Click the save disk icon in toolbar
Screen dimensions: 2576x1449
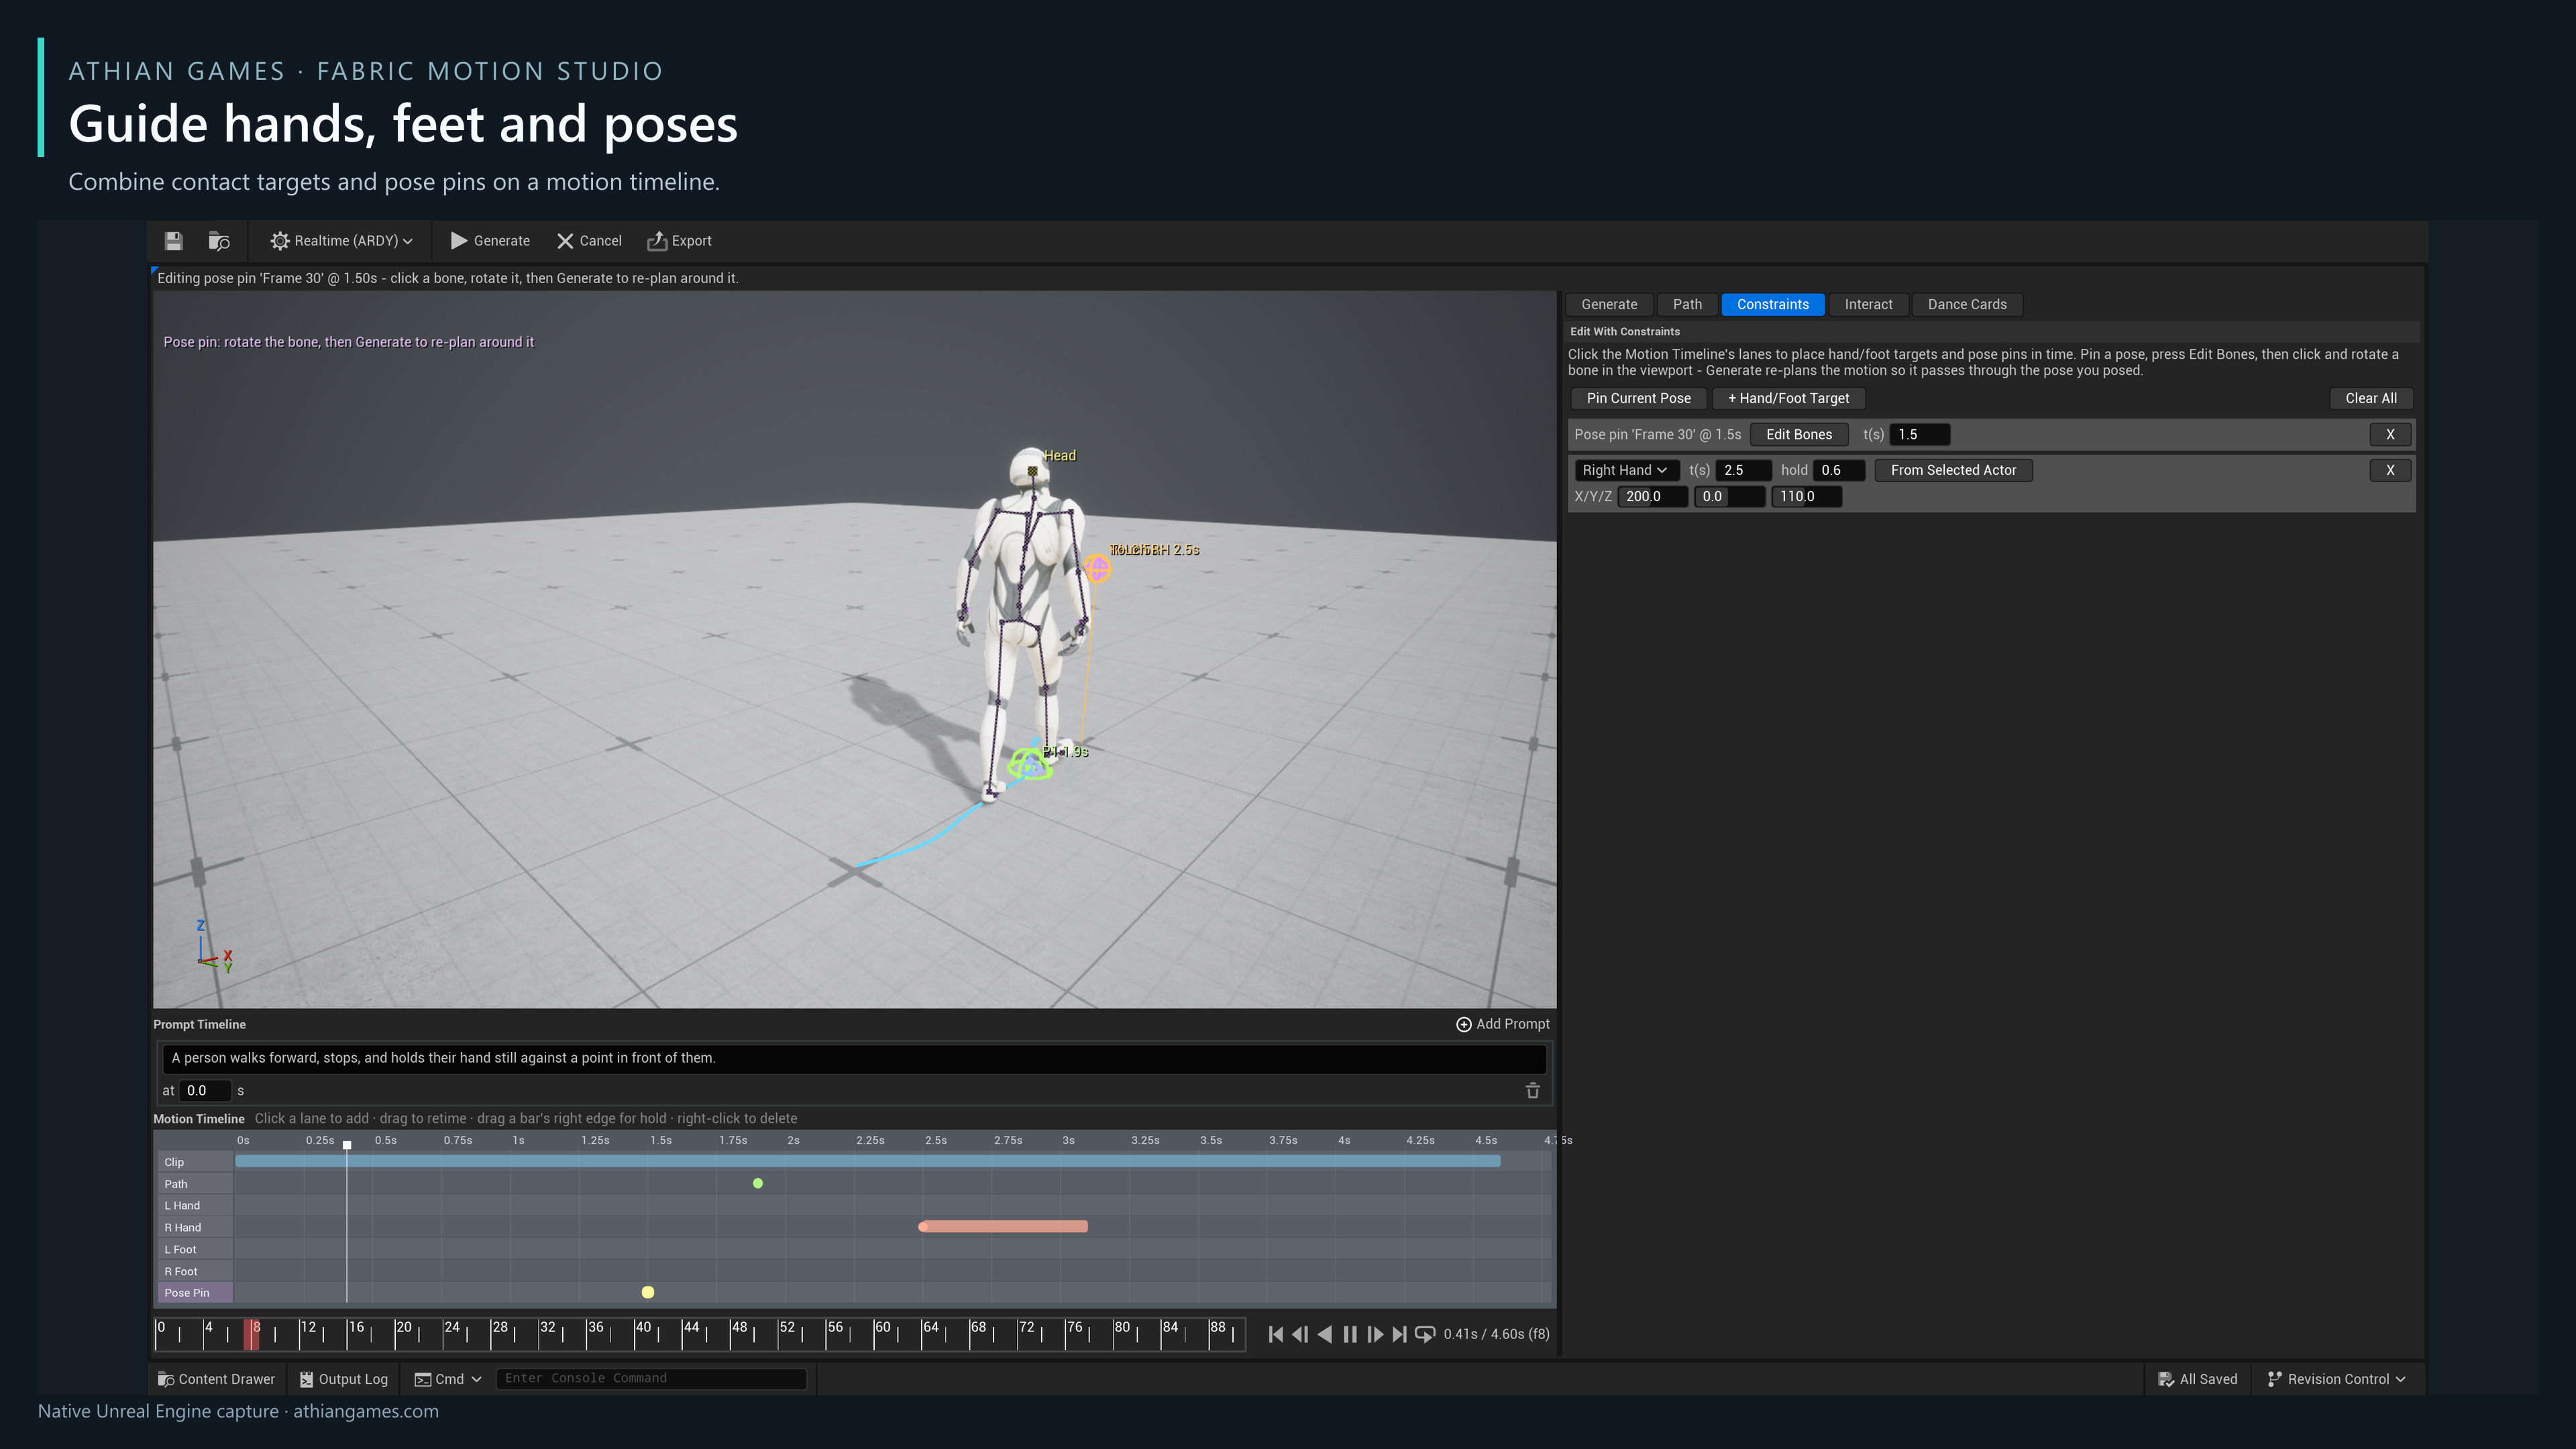[x=173, y=241]
